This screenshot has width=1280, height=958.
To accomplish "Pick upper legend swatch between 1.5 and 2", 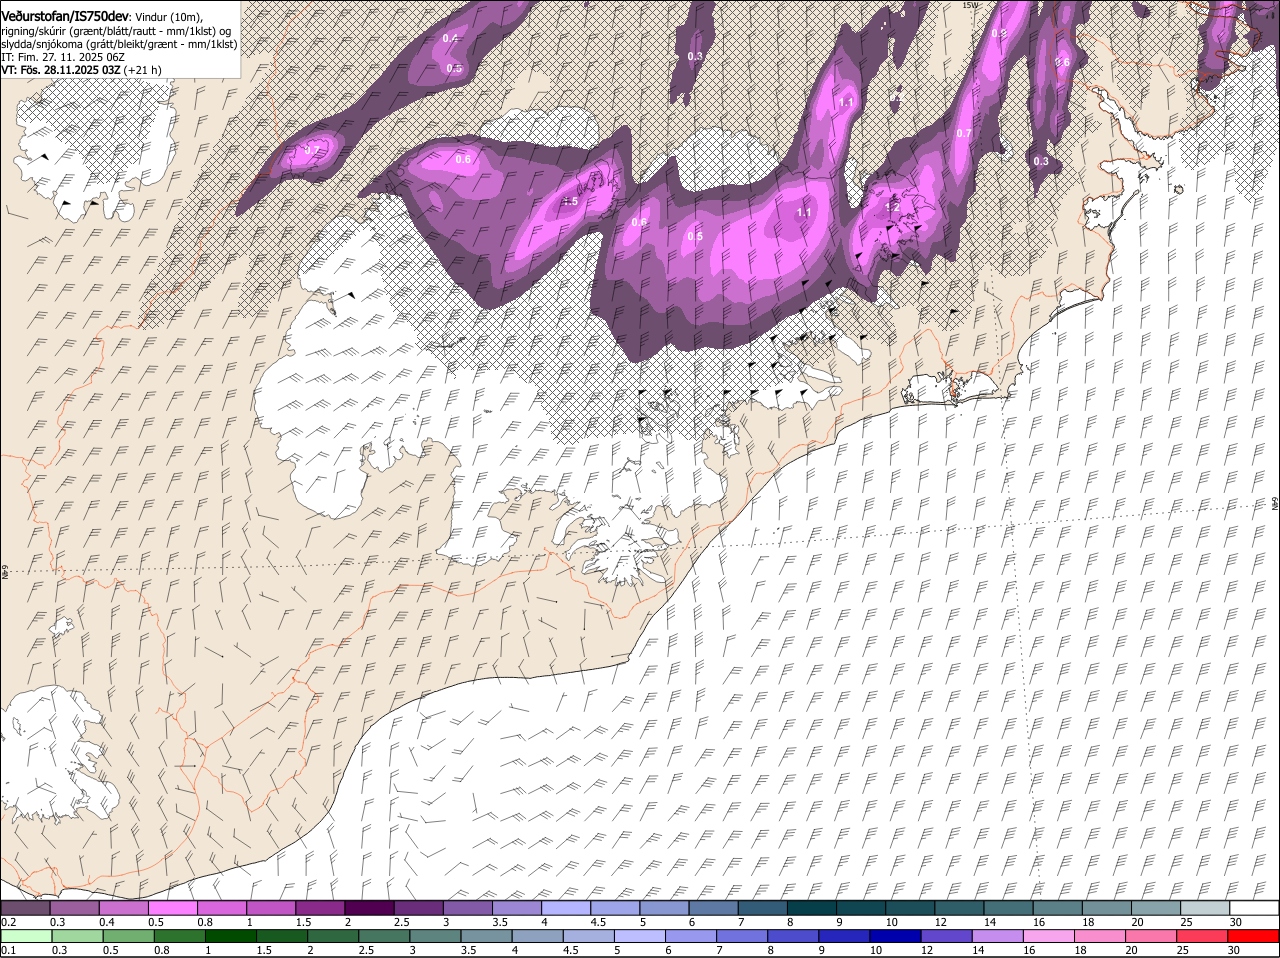I will pos(321,908).
